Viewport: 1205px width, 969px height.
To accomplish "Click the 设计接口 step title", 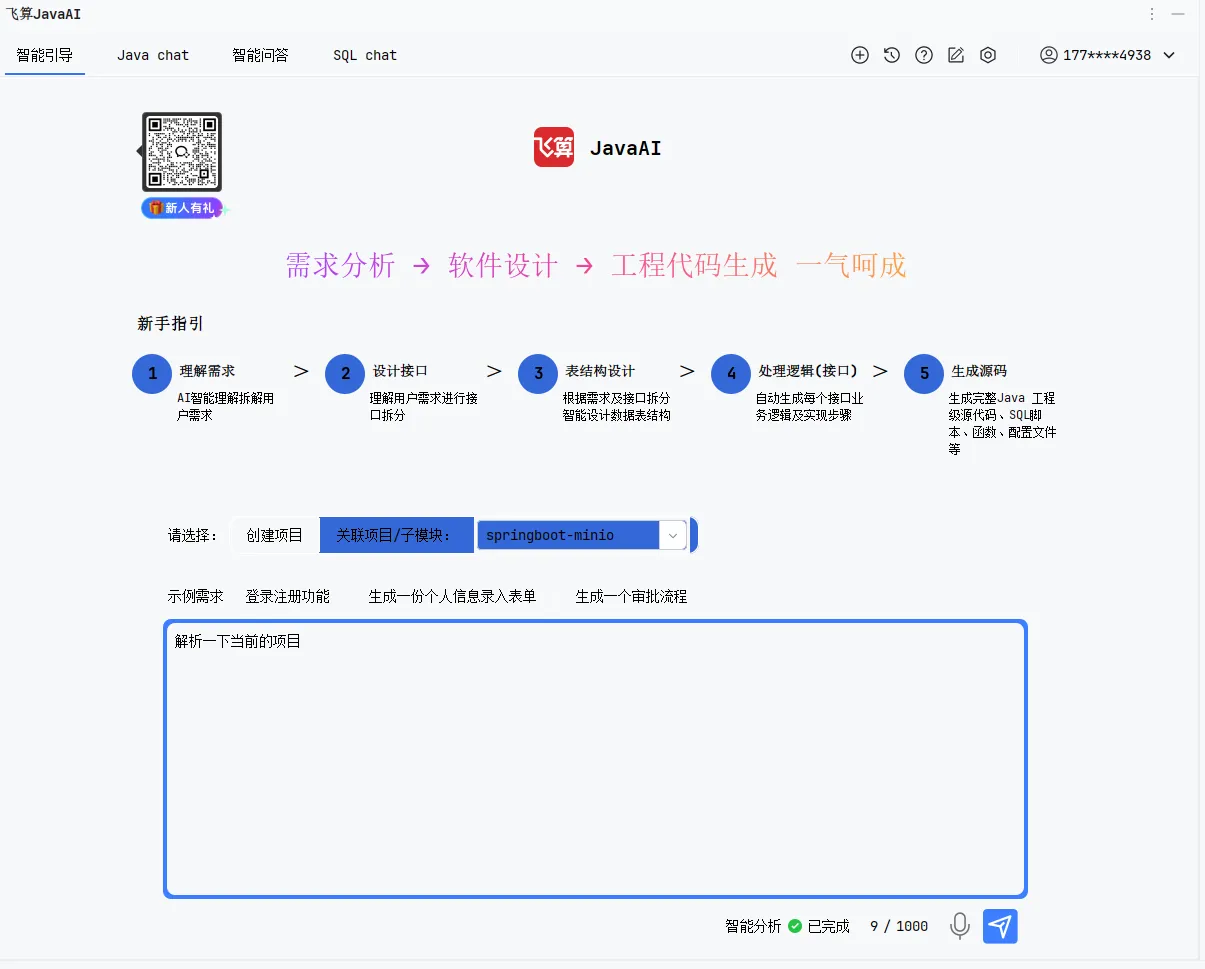I will [401, 371].
